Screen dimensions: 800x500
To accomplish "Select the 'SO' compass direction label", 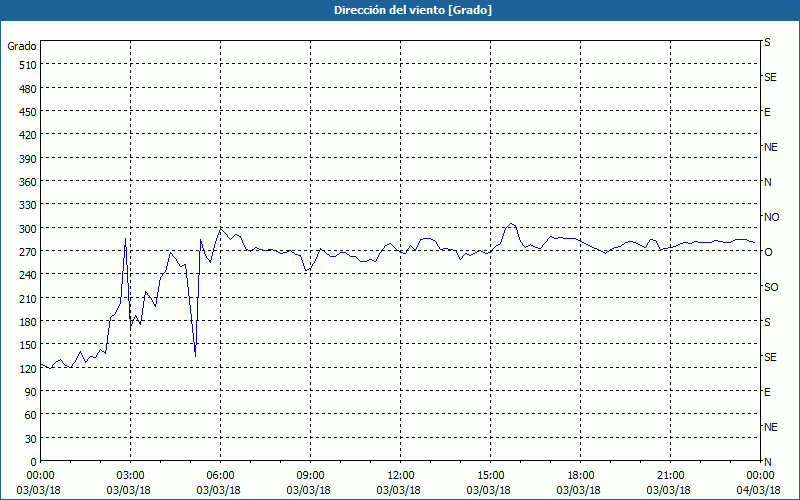I will coord(771,287).
